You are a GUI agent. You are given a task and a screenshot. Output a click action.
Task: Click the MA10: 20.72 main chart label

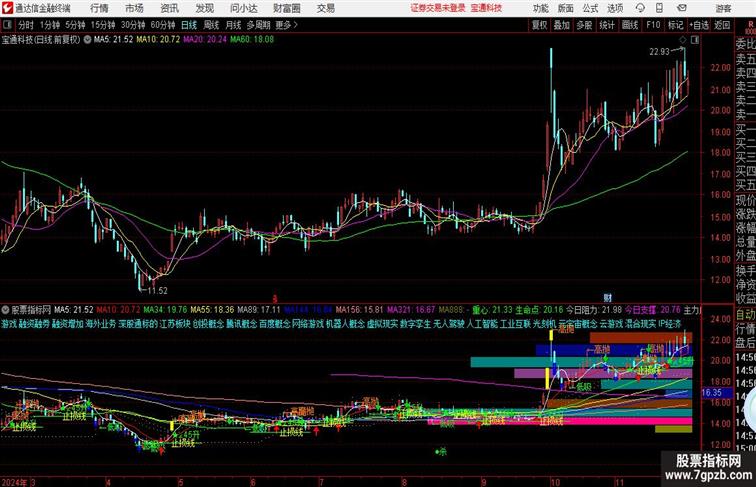[158, 40]
